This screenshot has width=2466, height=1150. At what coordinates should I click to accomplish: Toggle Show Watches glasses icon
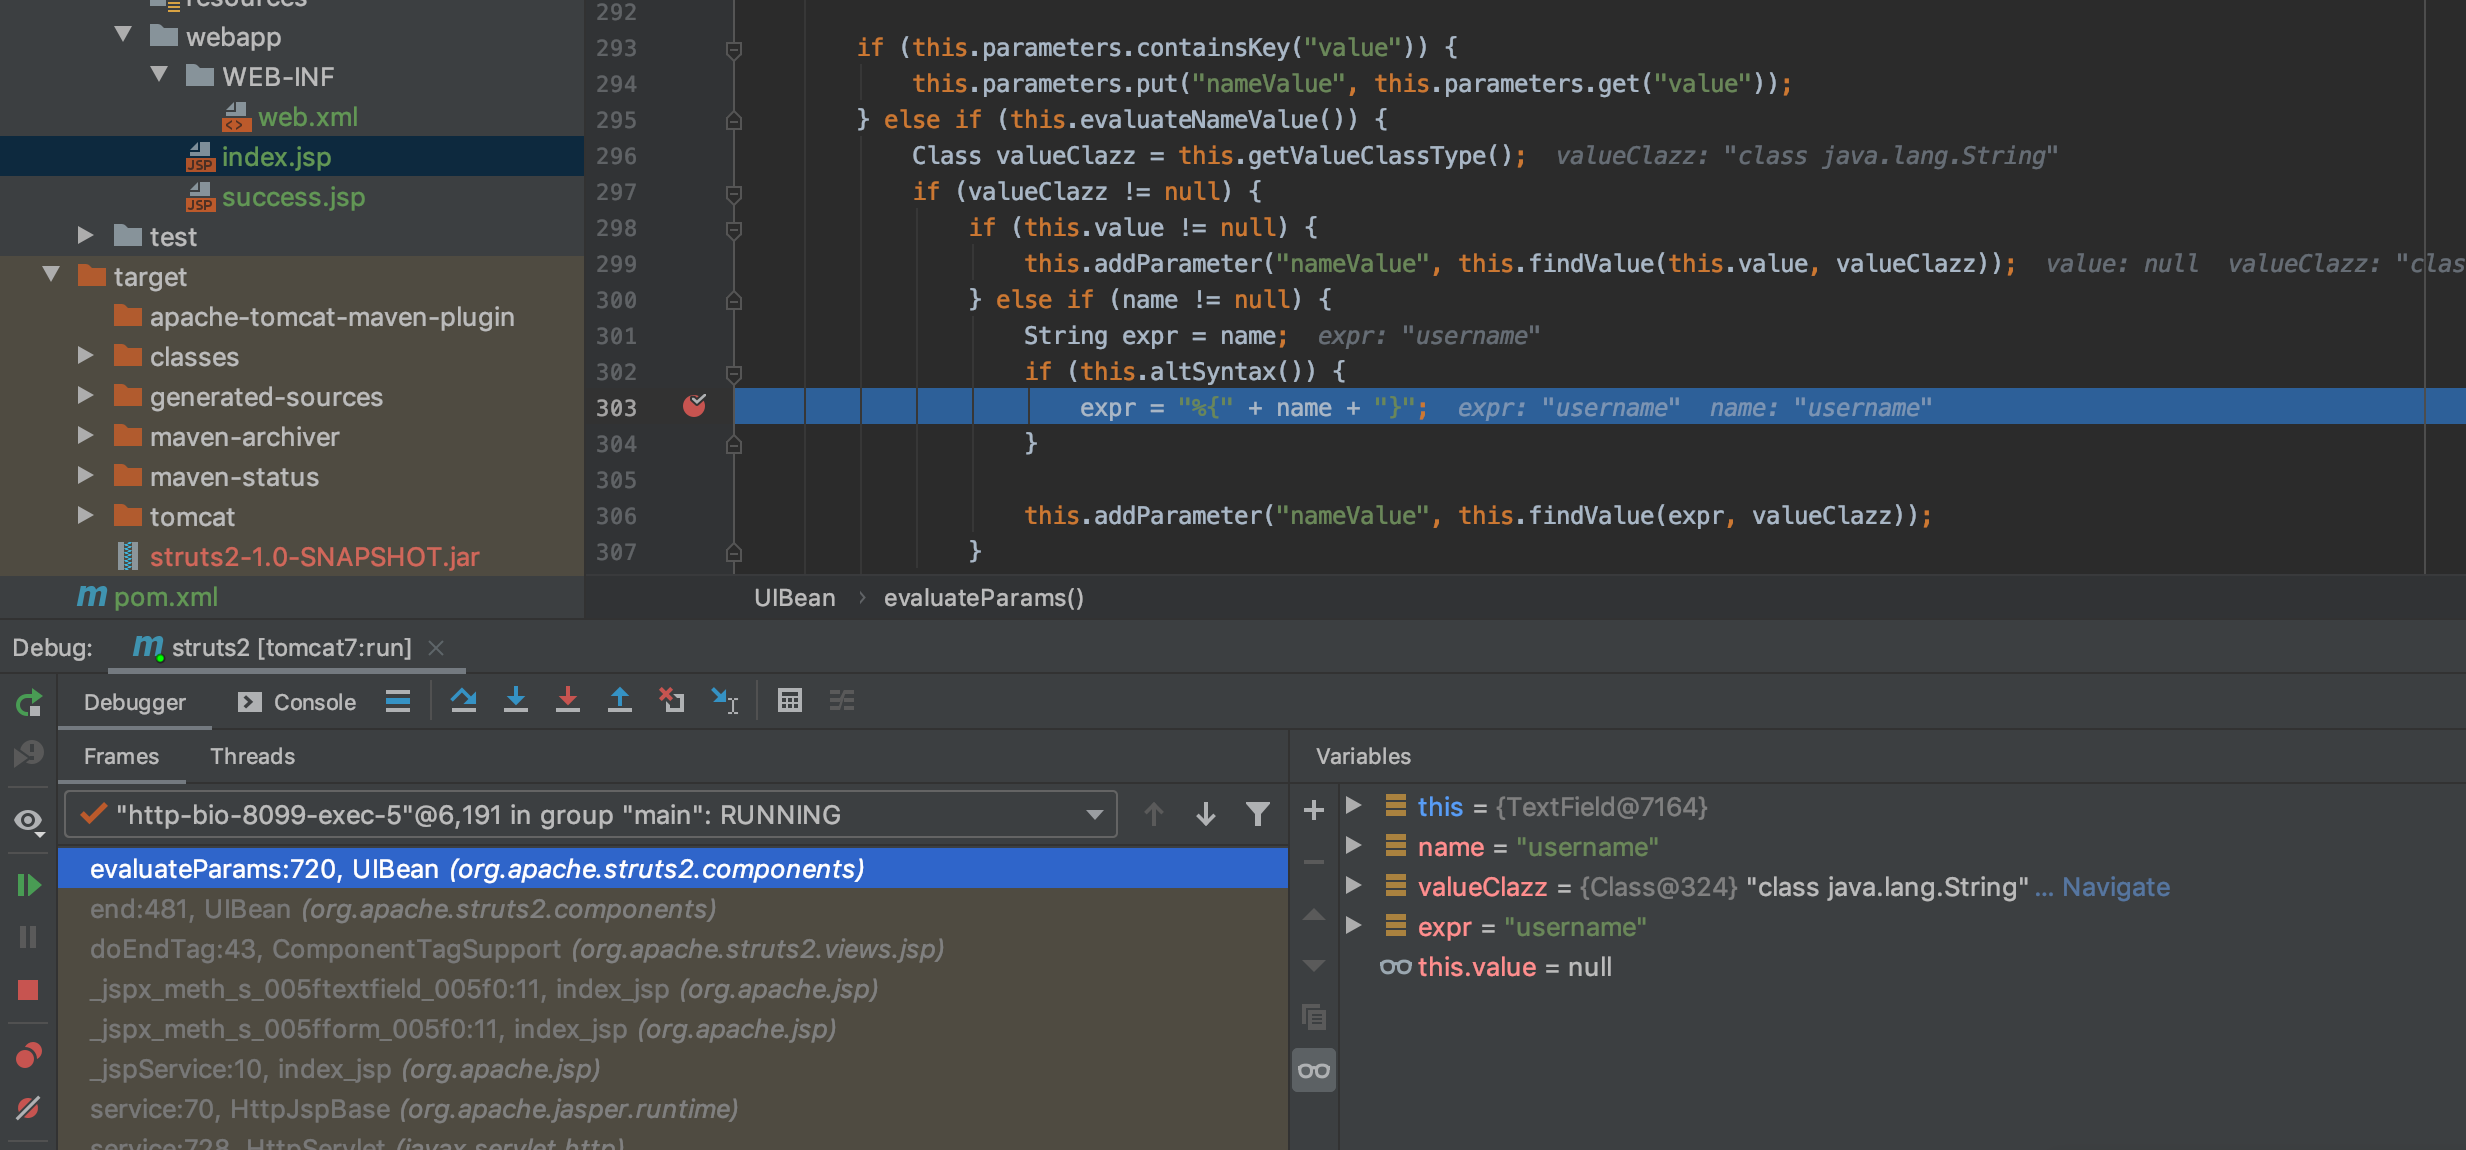[x=1314, y=1070]
